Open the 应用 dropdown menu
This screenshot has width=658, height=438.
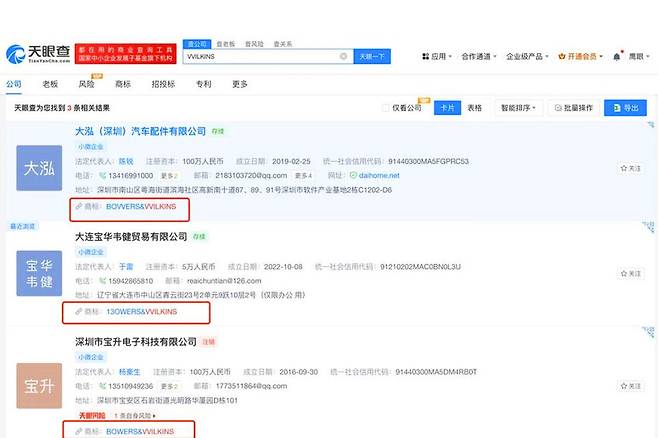pyautogui.click(x=437, y=56)
